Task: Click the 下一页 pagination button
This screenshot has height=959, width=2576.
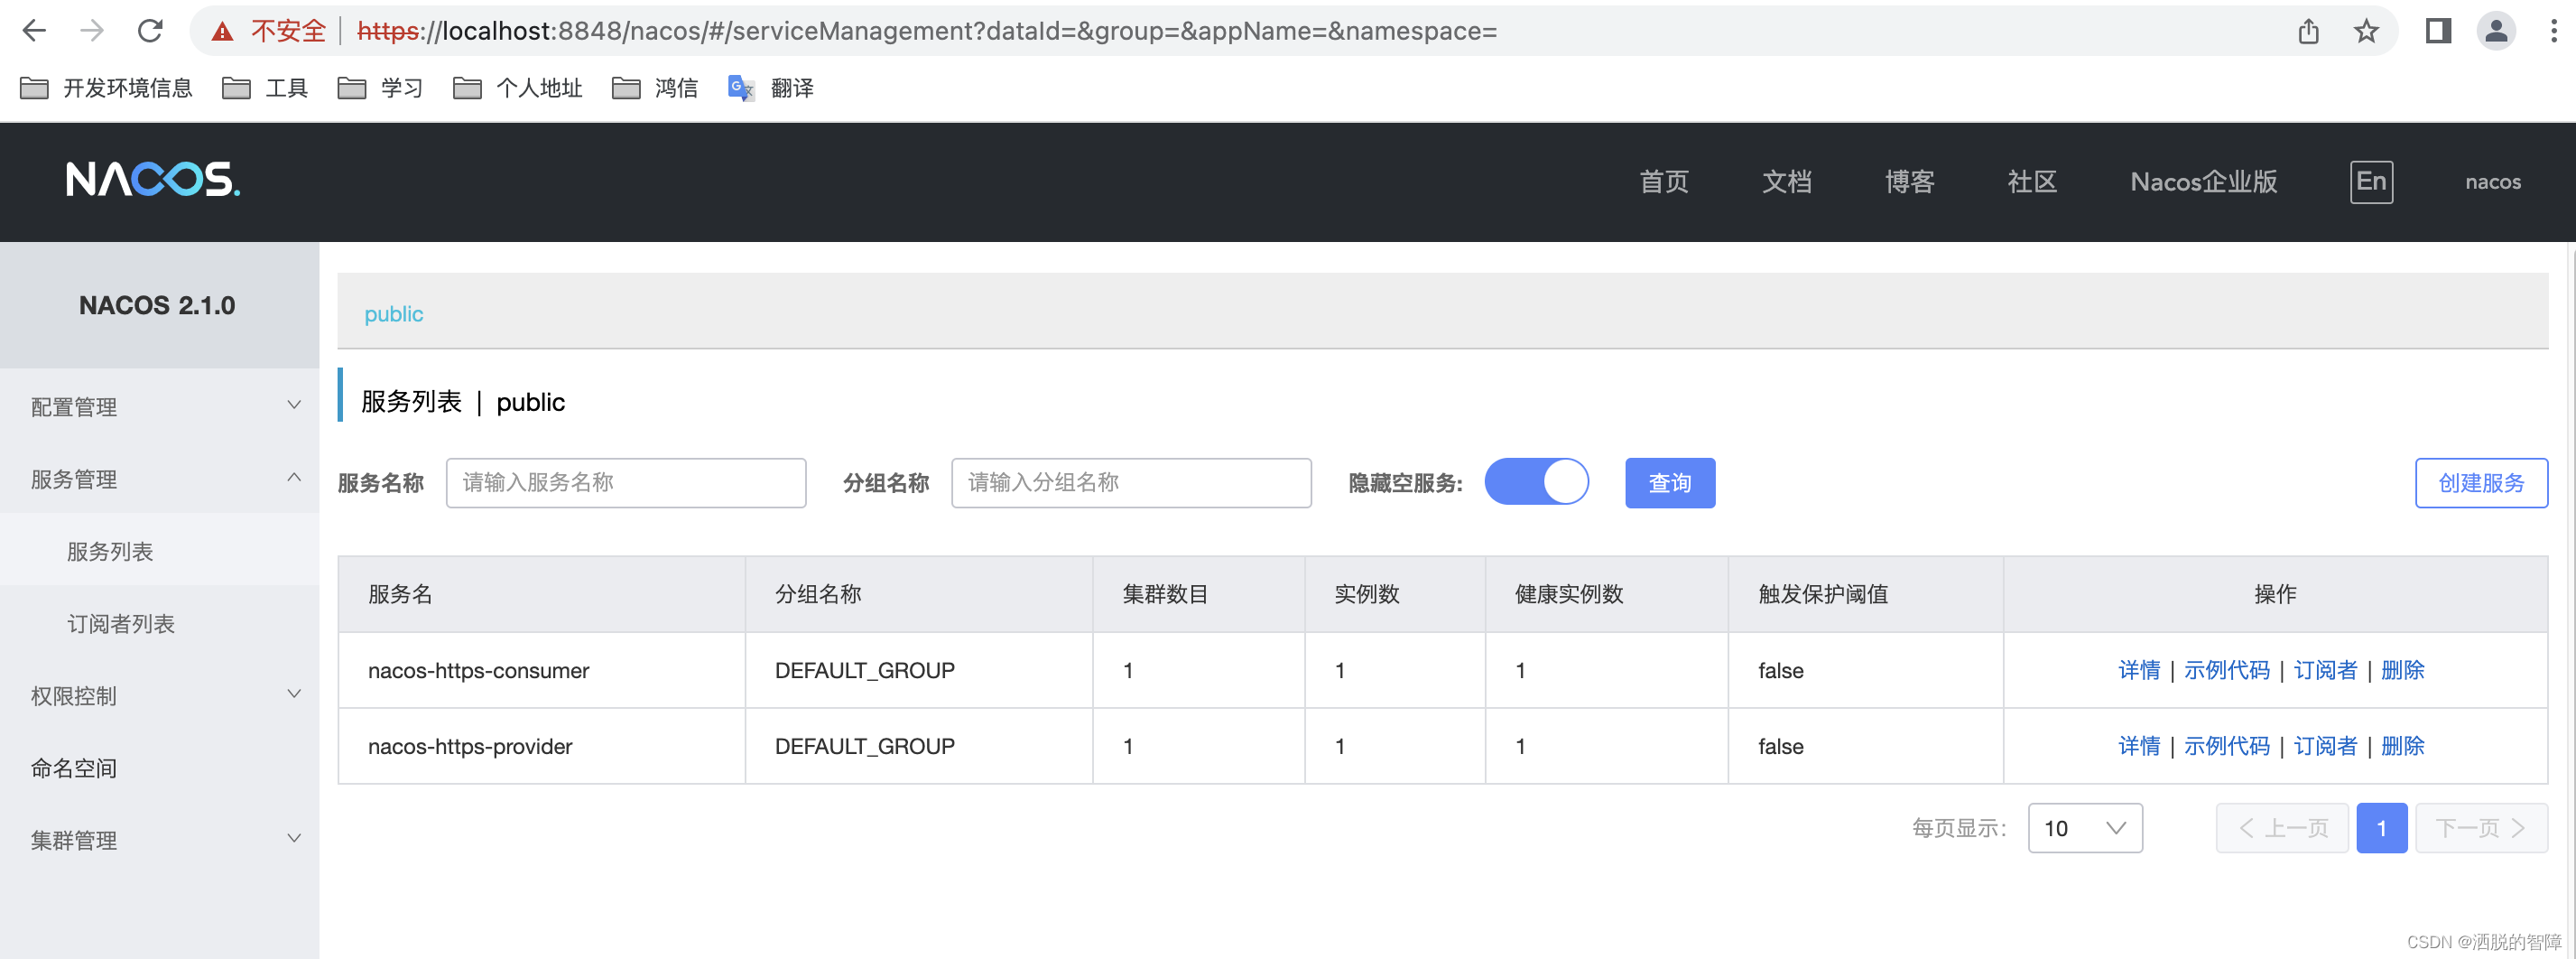Action: (x=2481, y=828)
